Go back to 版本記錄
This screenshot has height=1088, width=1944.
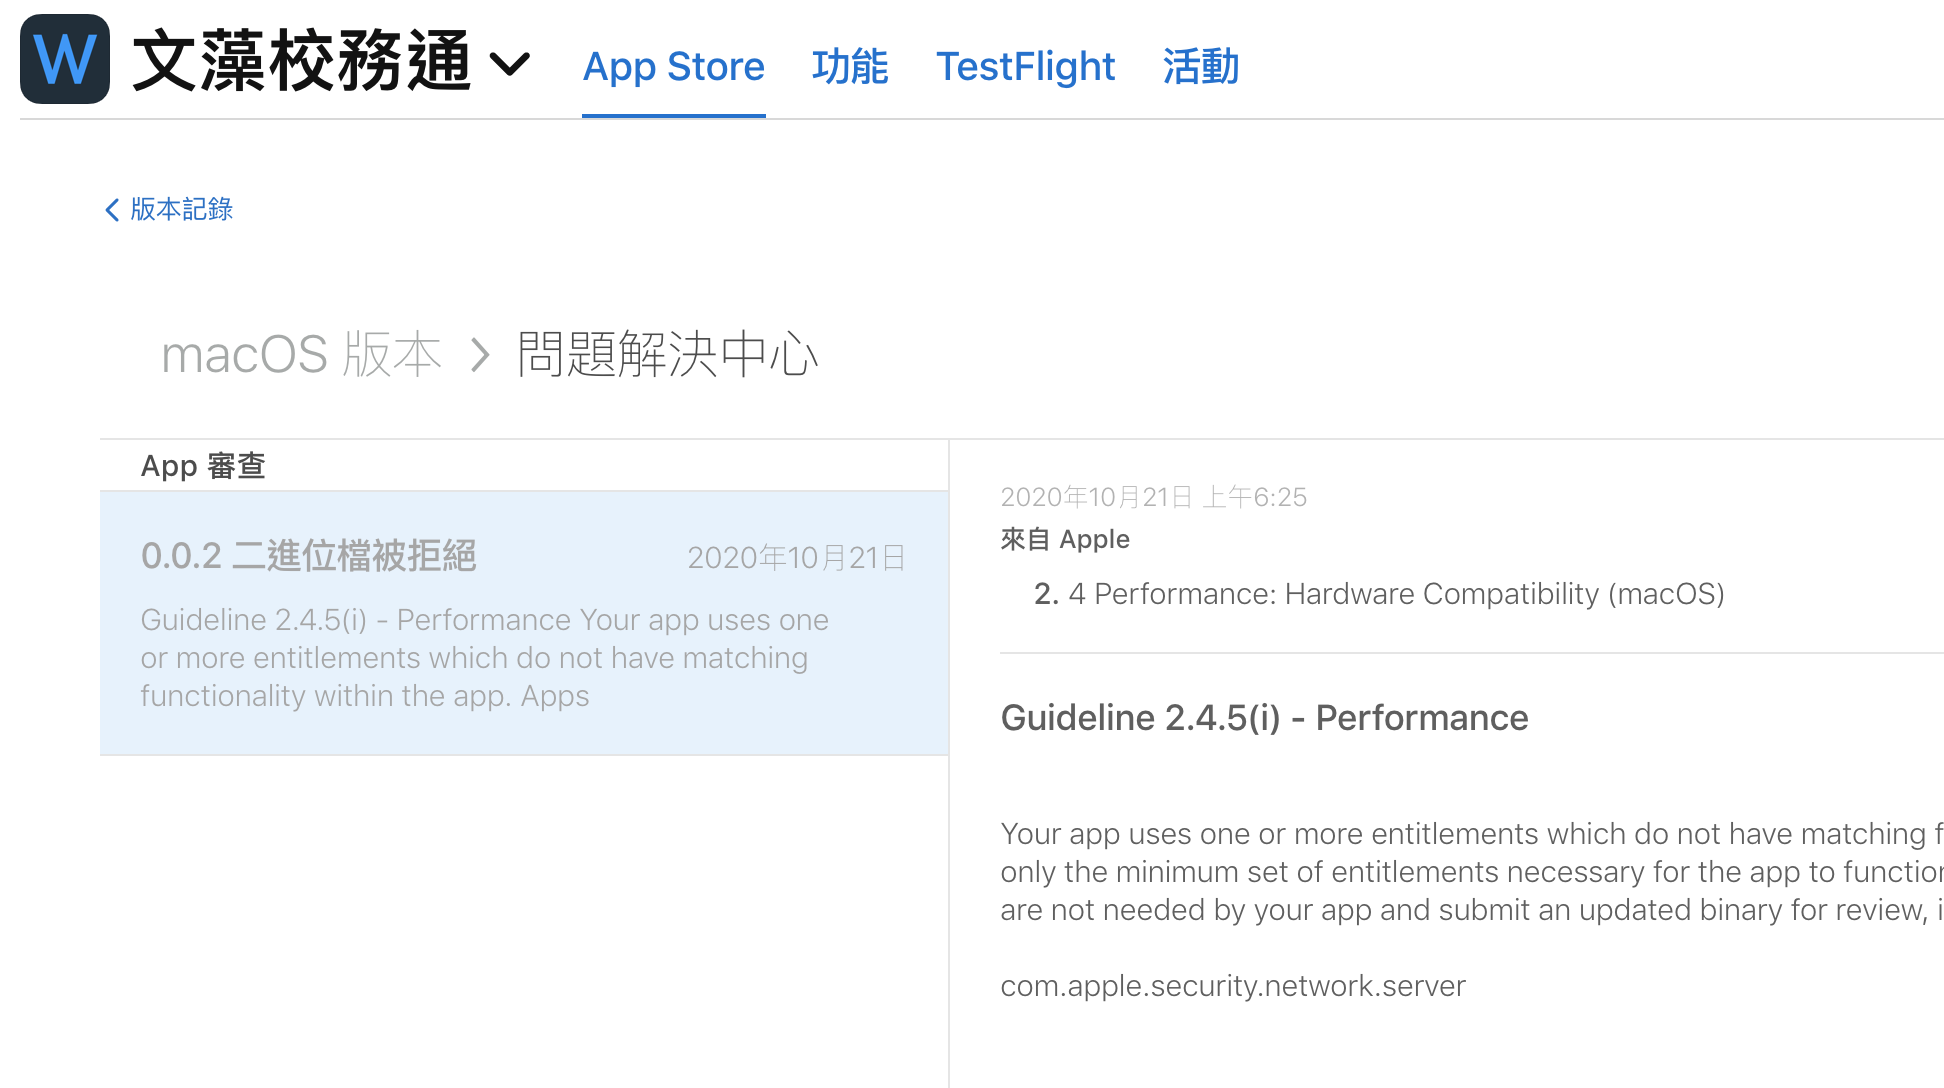pyautogui.click(x=181, y=209)
